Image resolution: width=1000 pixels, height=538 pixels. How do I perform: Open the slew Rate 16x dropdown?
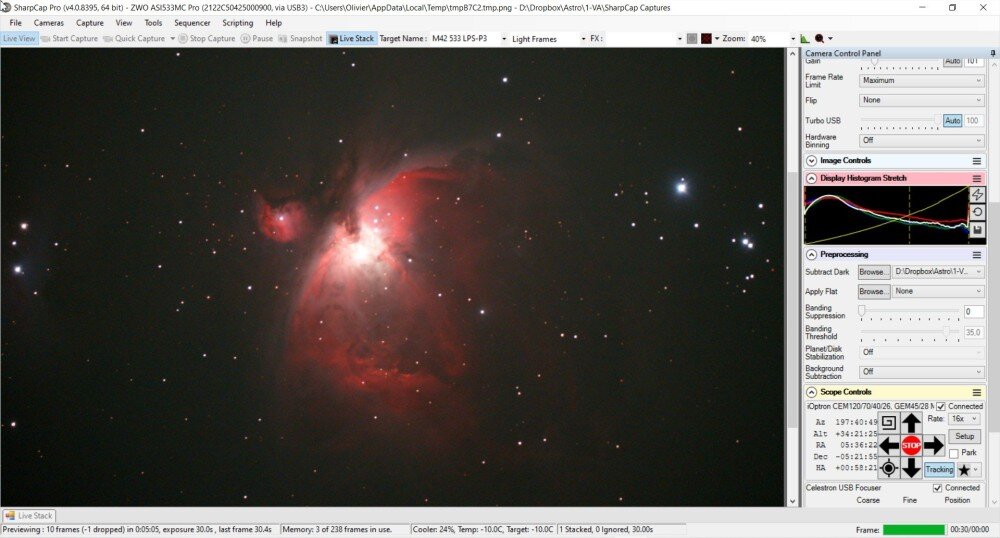(964, 419)
